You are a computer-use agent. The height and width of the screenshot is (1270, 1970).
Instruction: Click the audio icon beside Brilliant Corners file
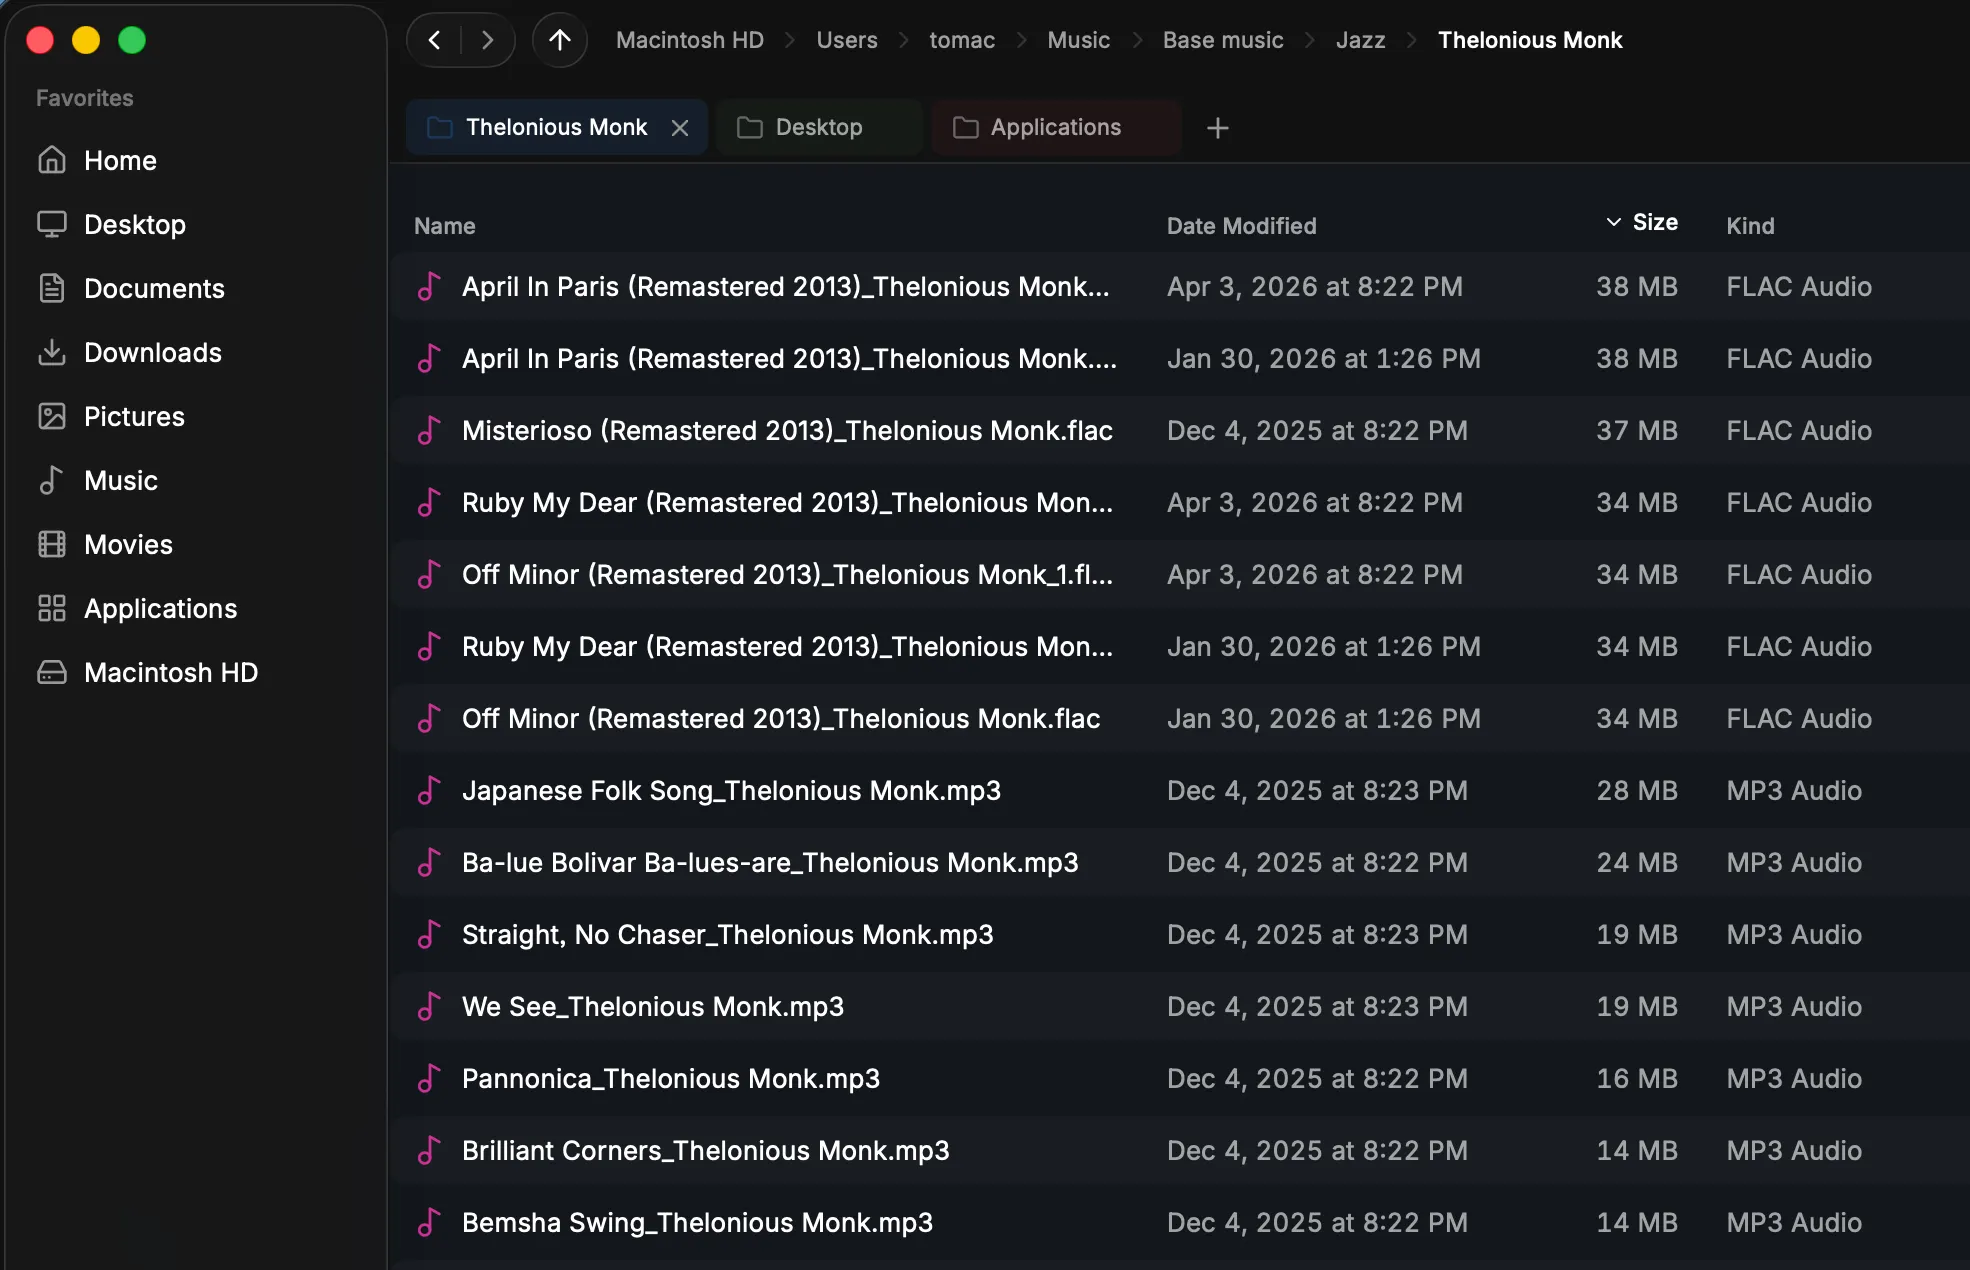[x=429, y=1150]
